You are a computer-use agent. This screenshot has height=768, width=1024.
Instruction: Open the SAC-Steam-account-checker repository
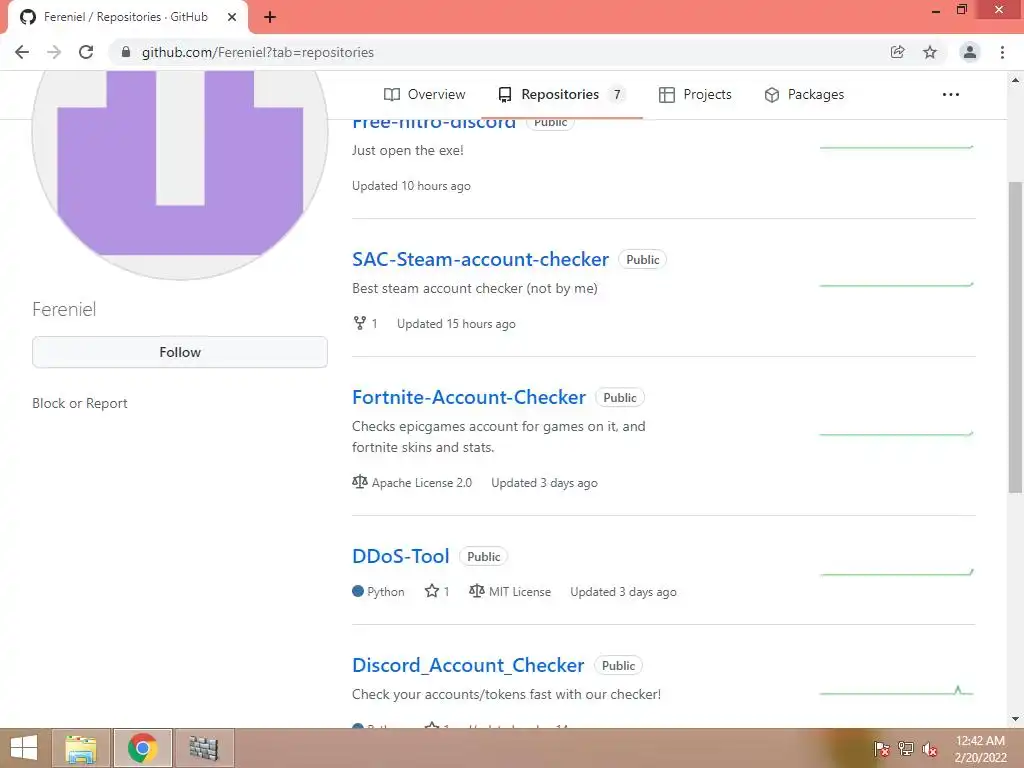[480, 259]
